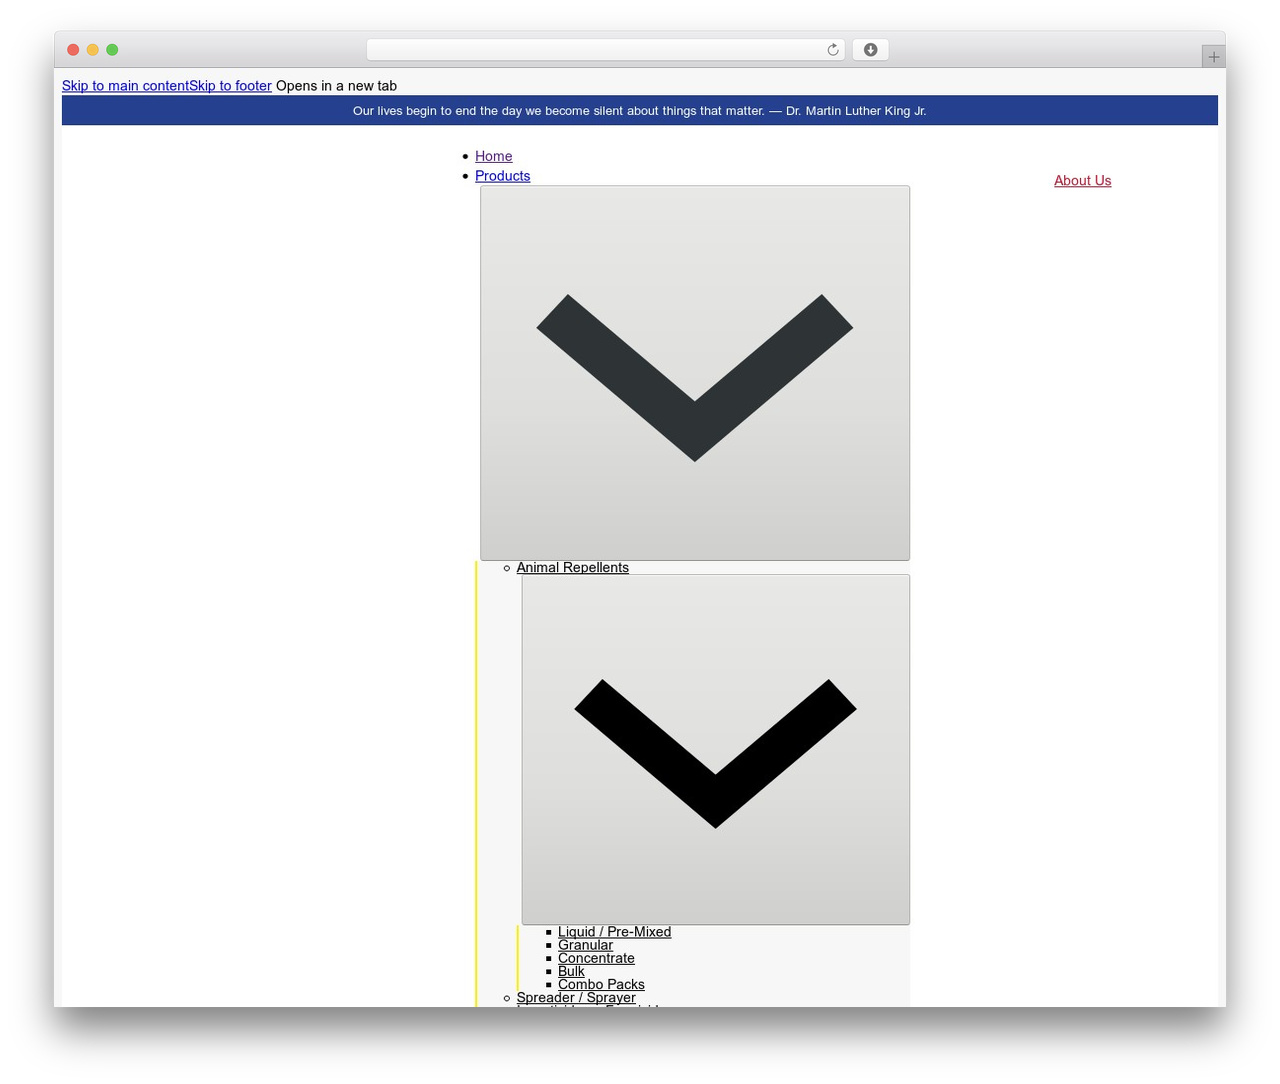The image size is (1280, 1084).
Task: Open the Concentrate link
Action: click(x=596, y=958)
